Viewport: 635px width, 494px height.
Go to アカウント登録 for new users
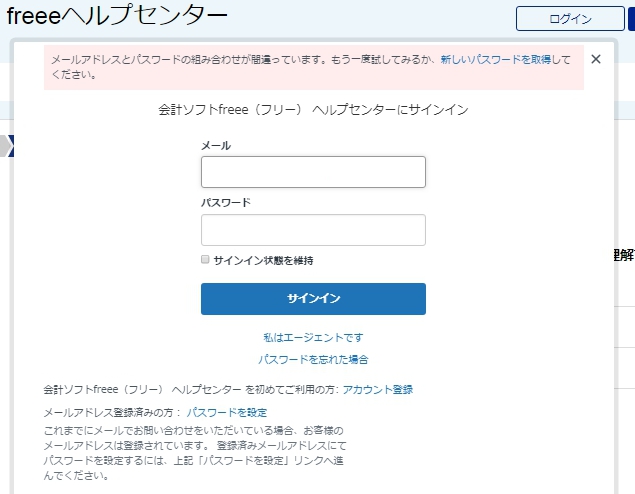tap(377, 389)
